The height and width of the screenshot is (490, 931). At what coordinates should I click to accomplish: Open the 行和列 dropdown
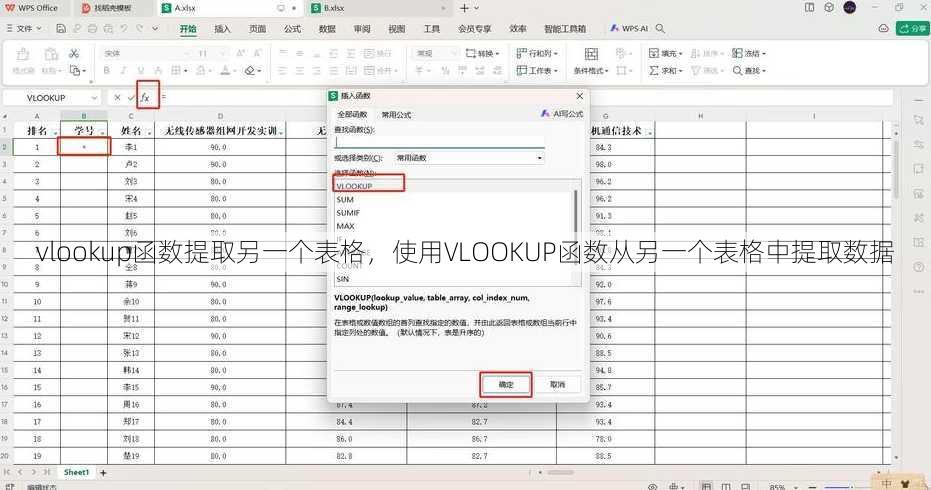[x=537, y=53]
